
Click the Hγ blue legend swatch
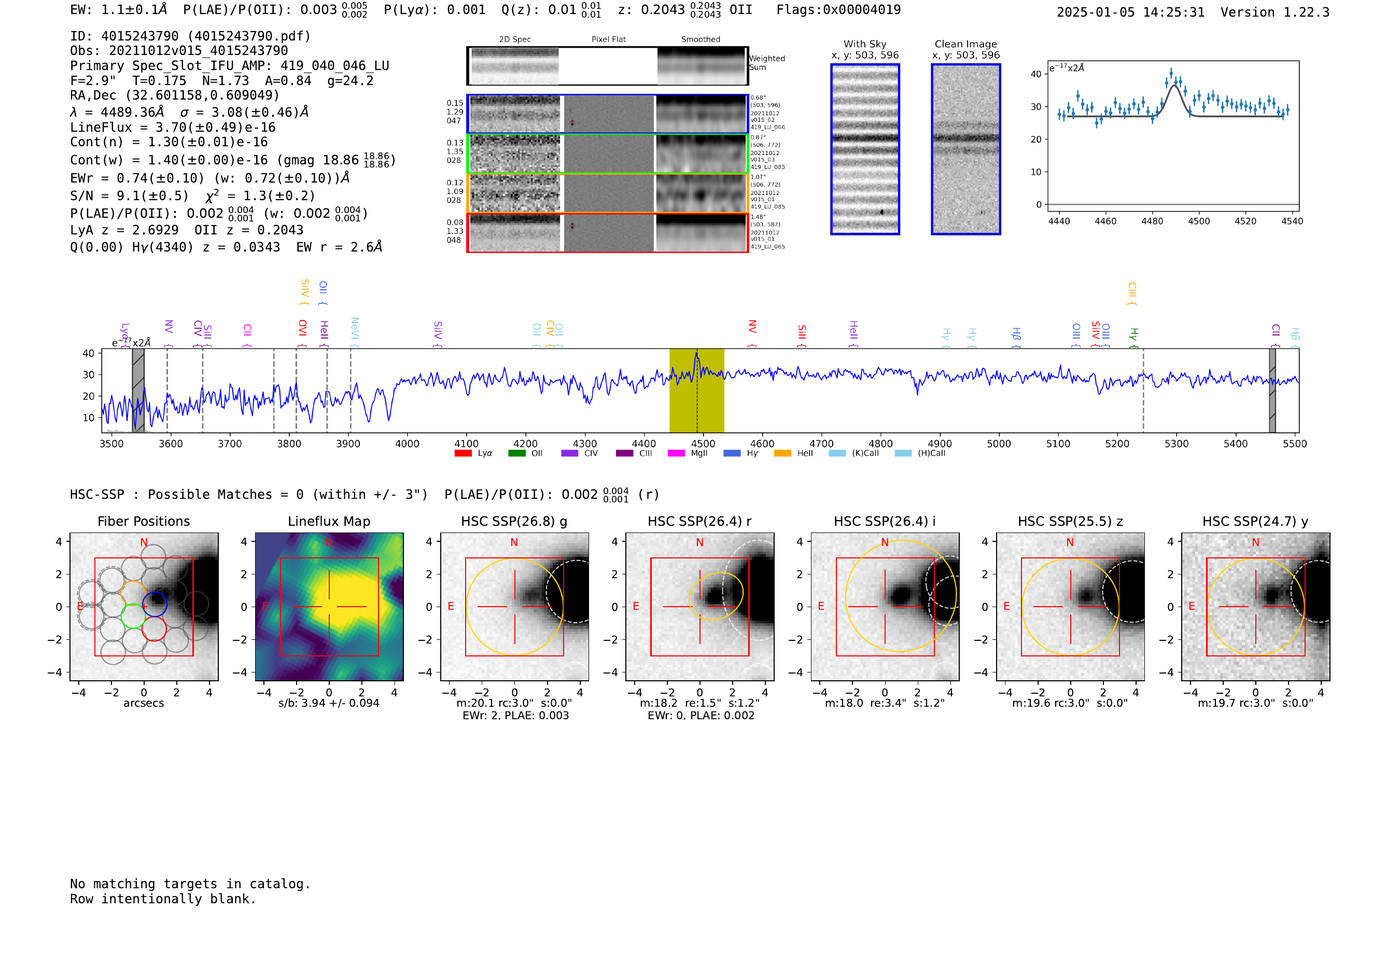point(732,453)
